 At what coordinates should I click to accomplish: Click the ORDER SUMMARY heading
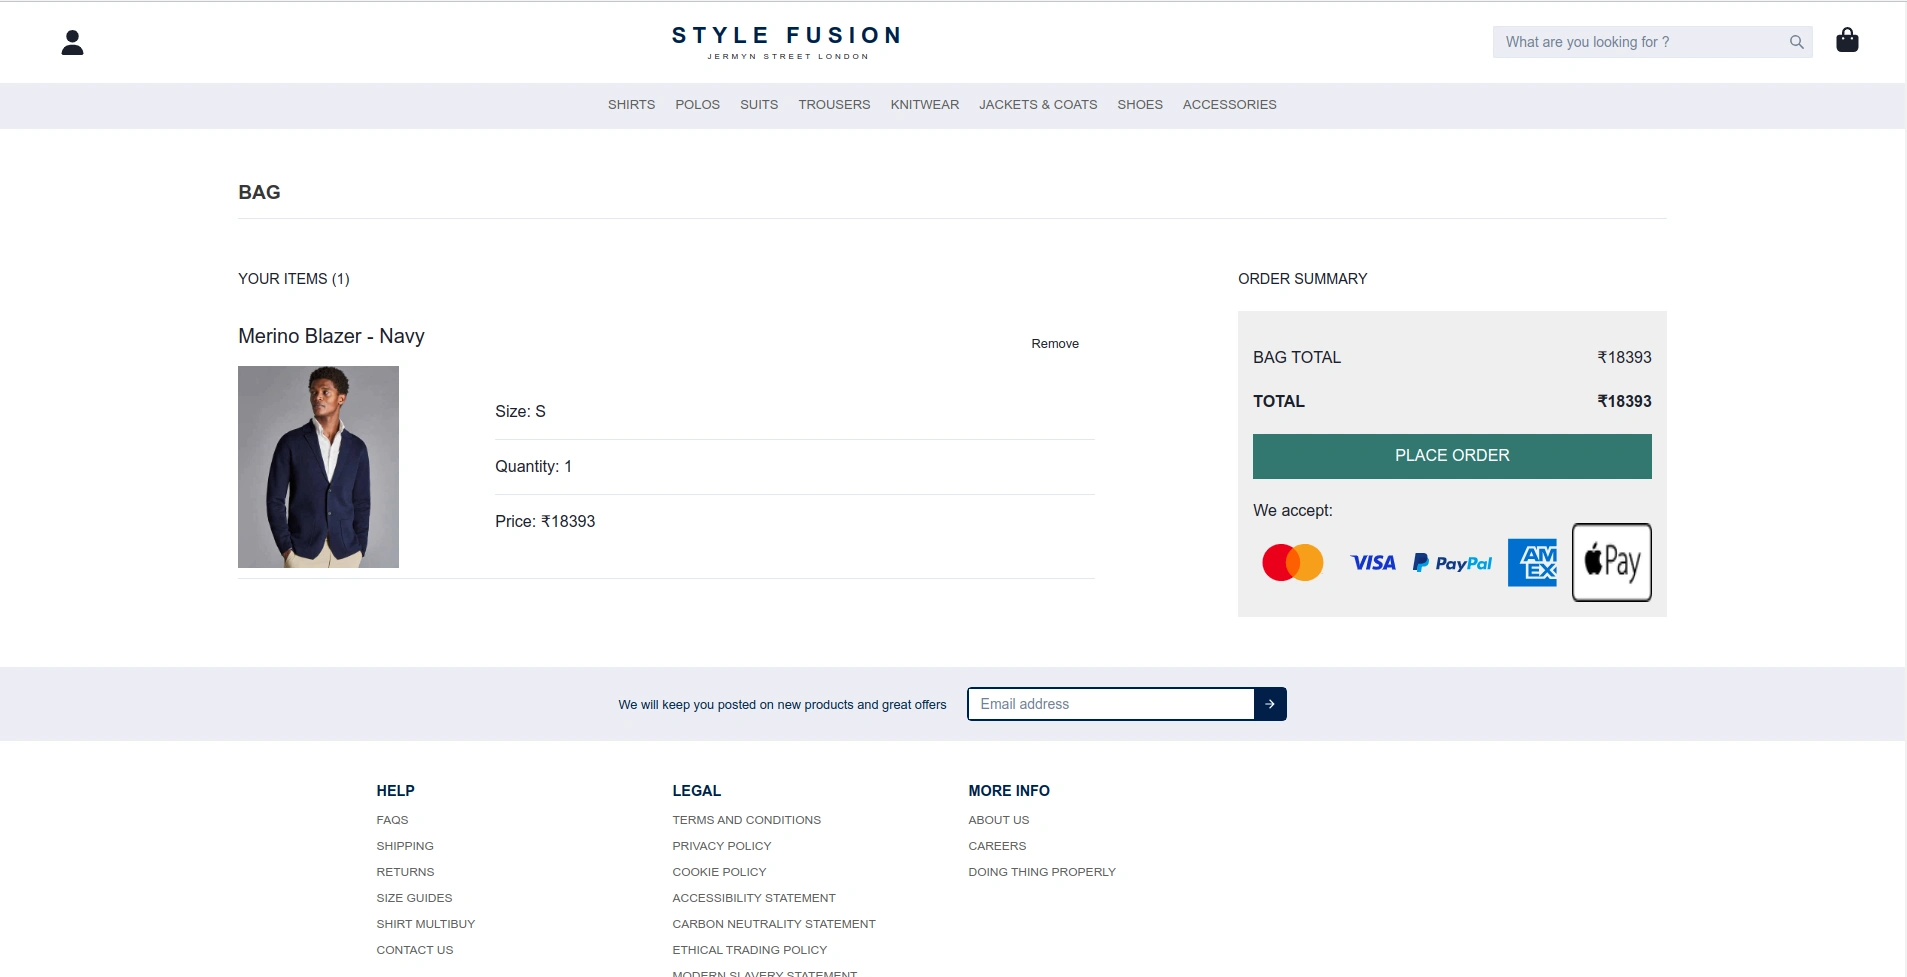[x=1302, y=279]
